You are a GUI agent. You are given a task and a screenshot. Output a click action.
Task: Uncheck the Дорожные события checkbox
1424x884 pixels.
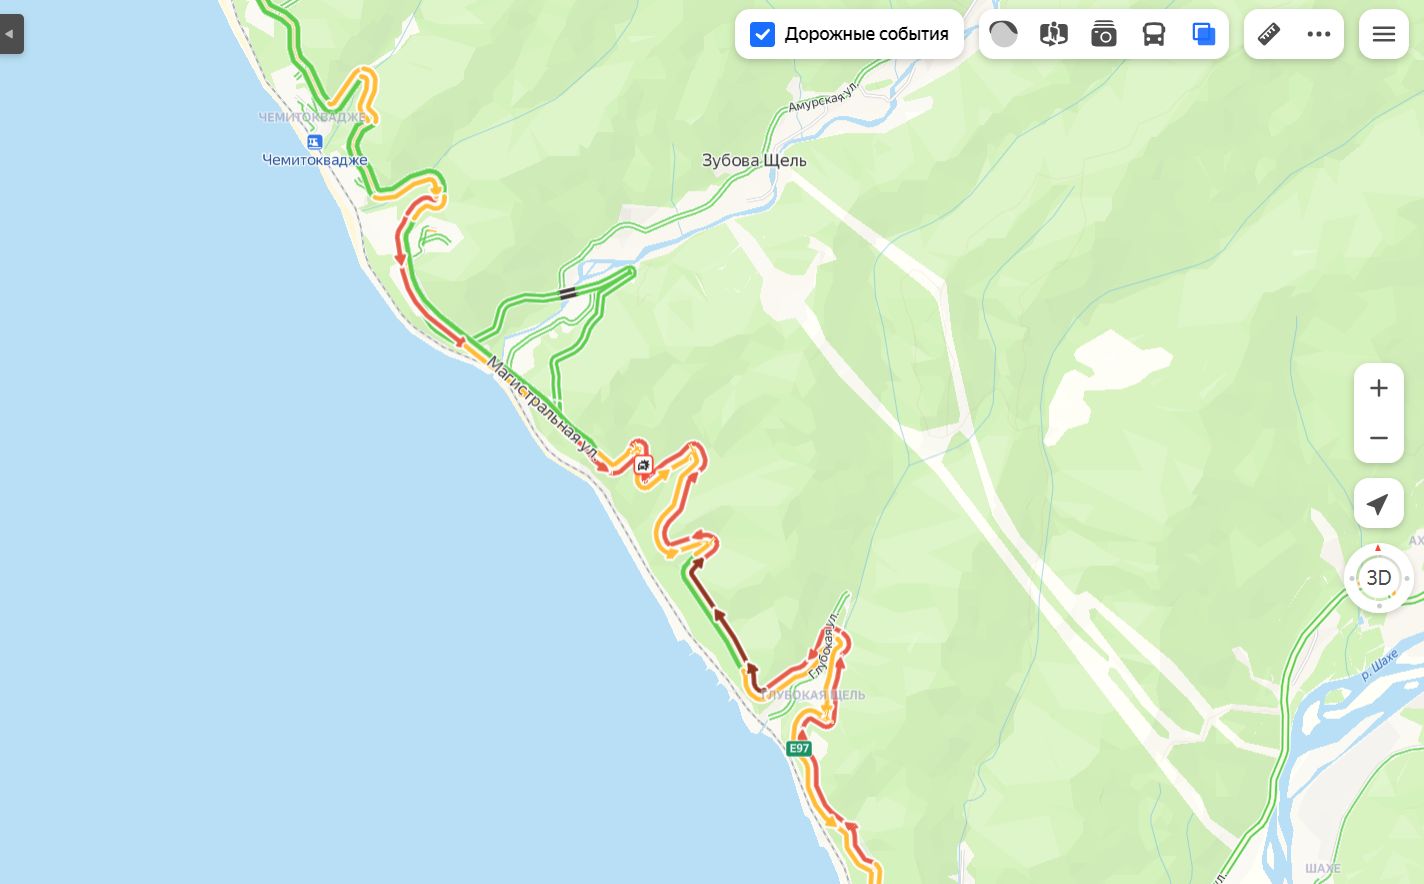[x=762, y=34]
